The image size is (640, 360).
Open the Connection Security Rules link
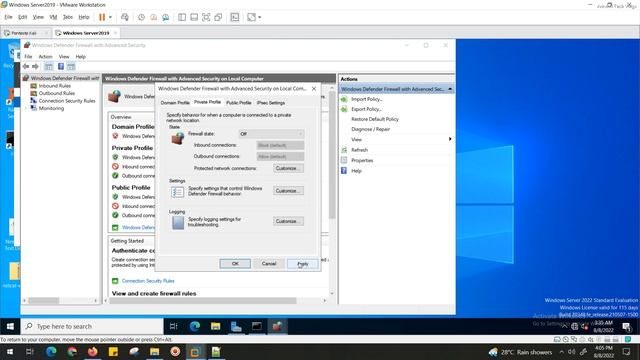coord(148,281)
